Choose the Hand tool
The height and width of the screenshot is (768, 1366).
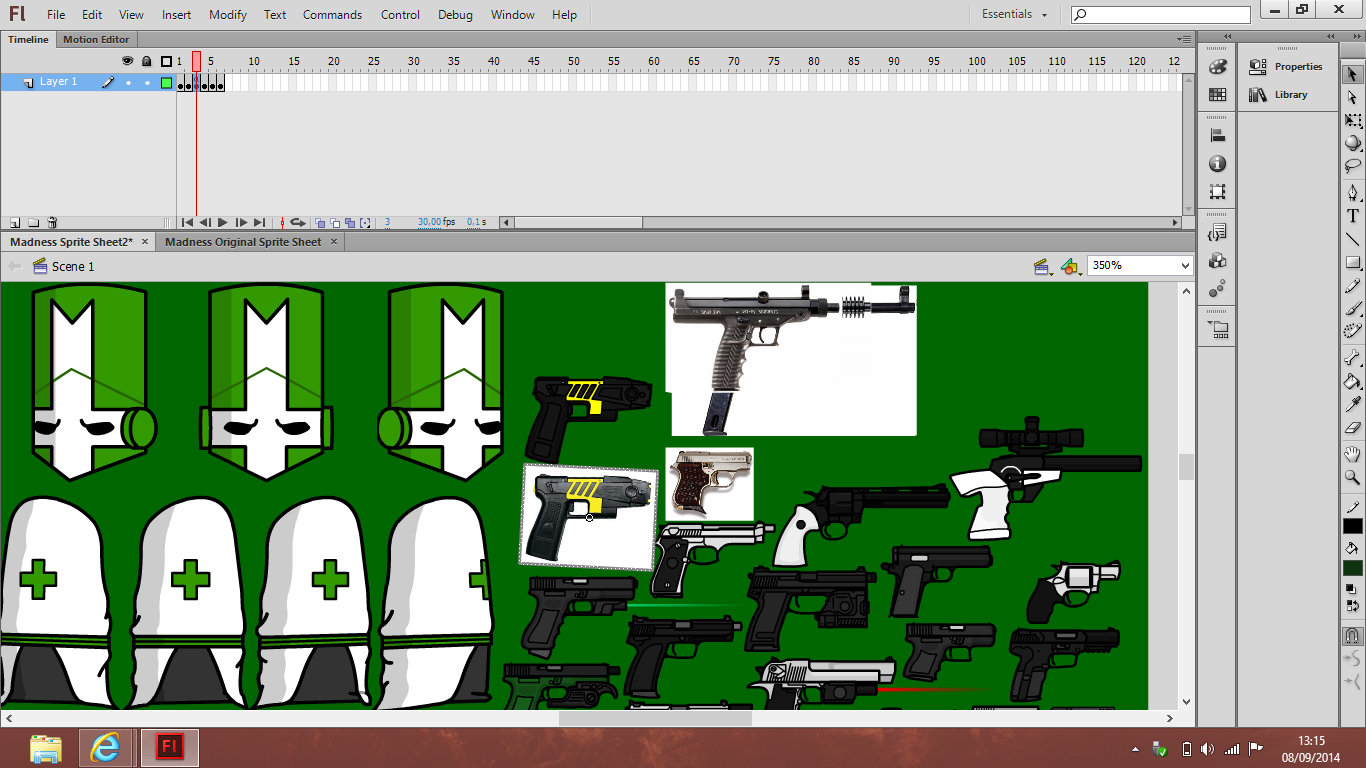(1352, 455)
